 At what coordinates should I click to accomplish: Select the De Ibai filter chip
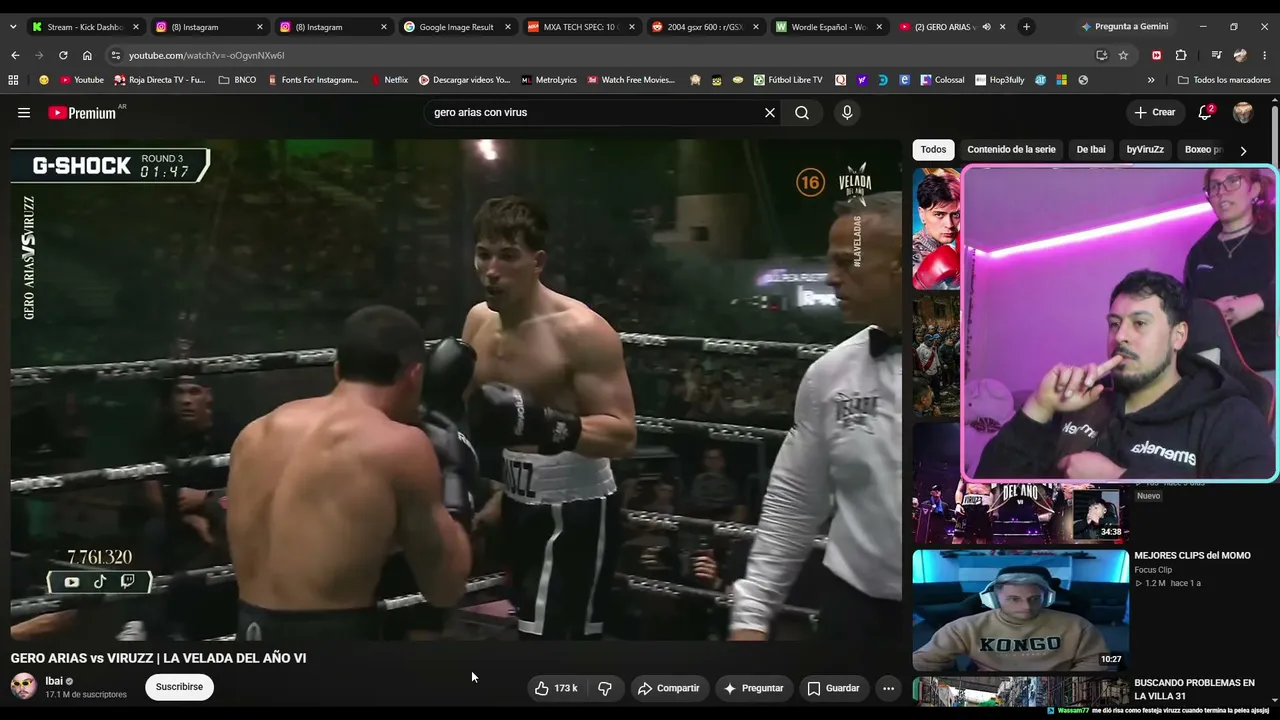(x=1091, y=150)
